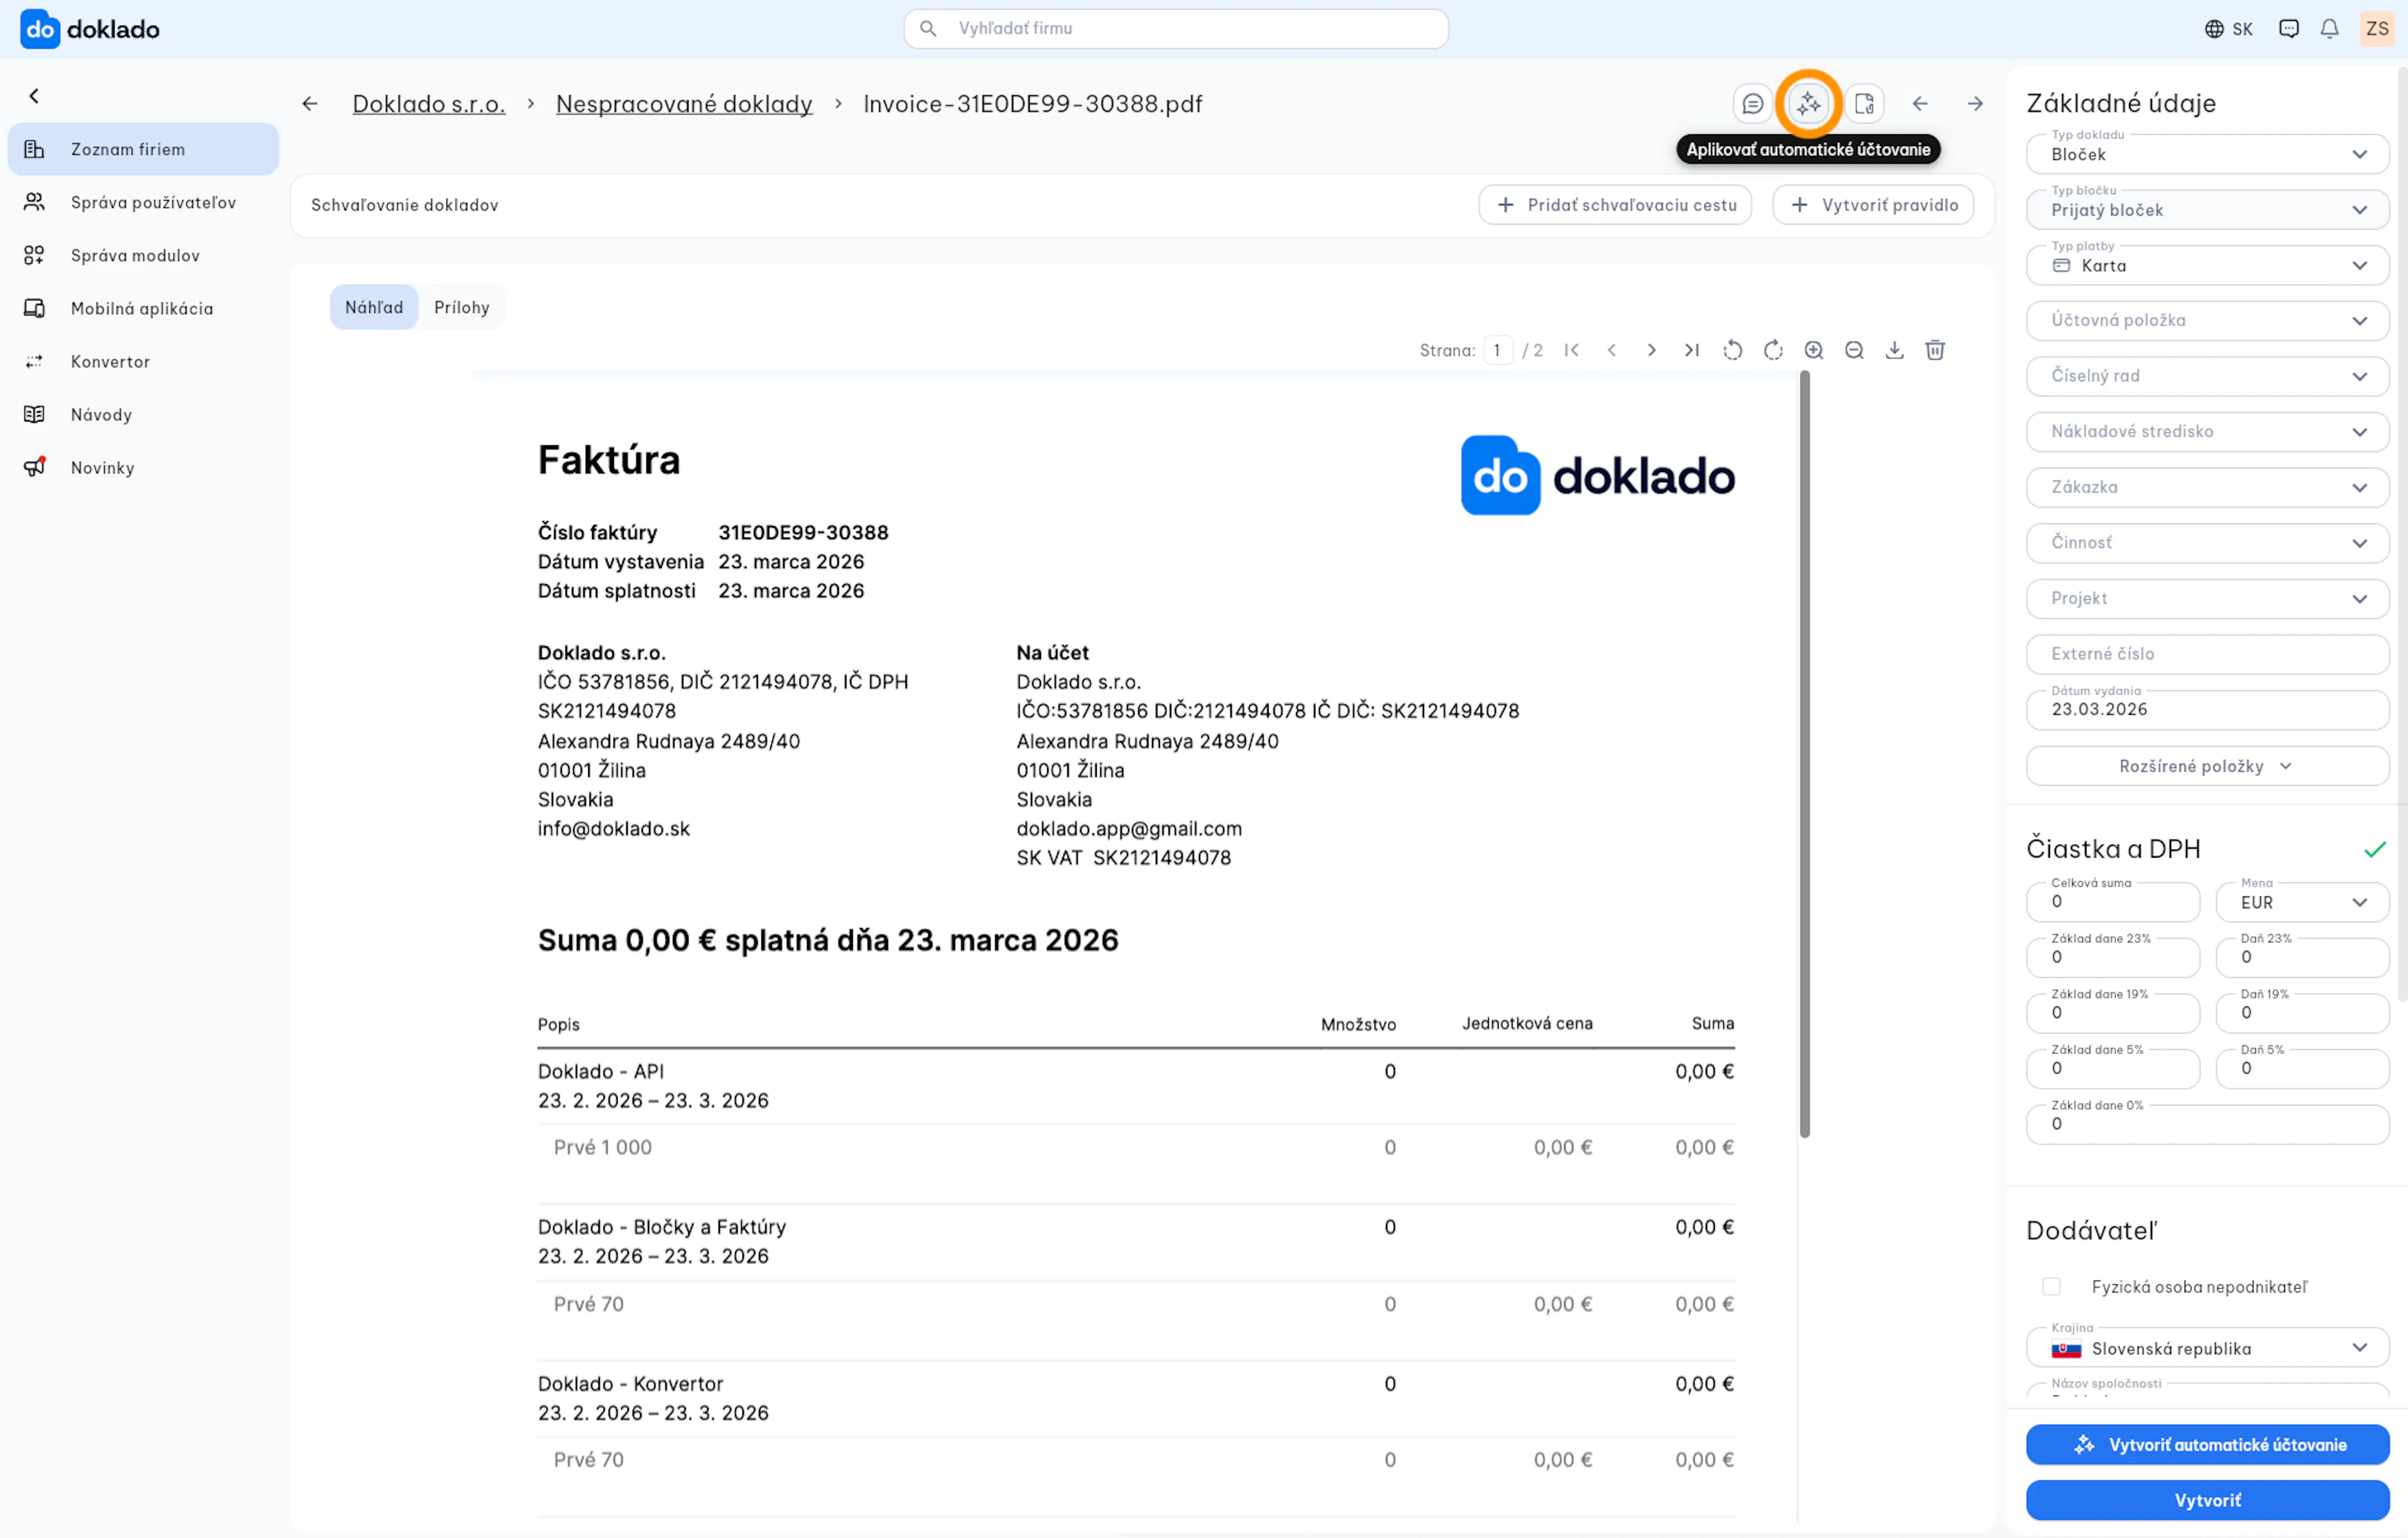
Task: Click the doklado logo in header
Action: coord(90,29)
